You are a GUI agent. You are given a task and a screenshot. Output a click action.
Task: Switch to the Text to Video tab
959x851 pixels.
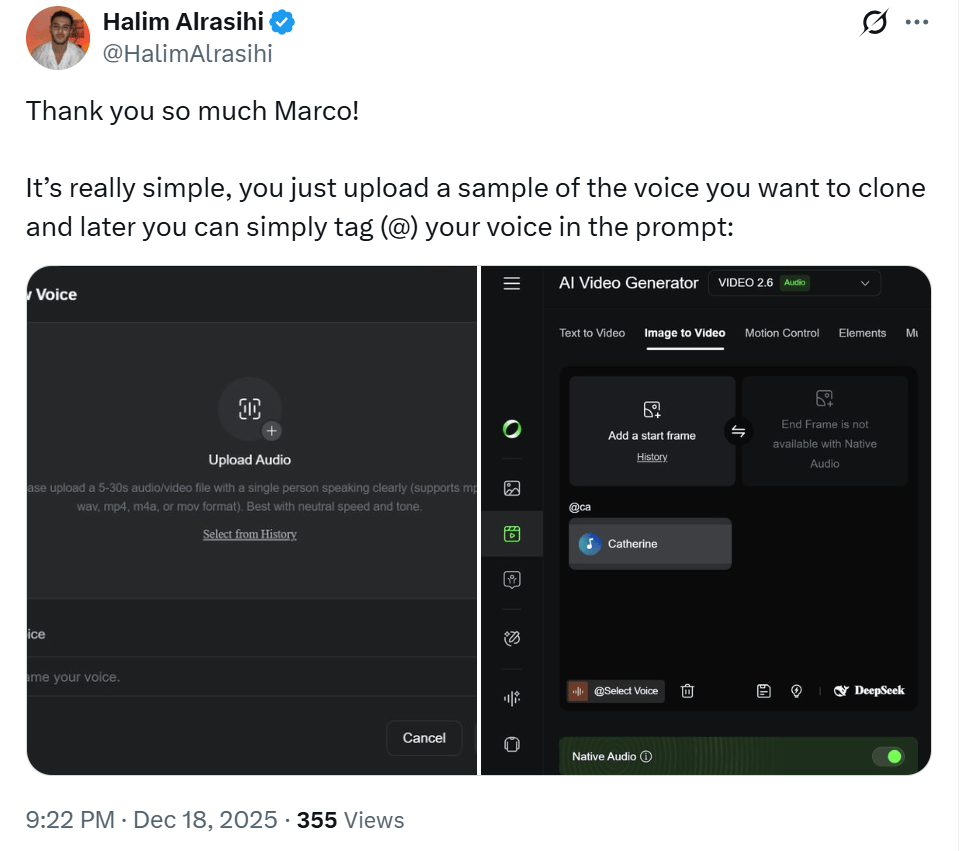click(x=592, y=333)
